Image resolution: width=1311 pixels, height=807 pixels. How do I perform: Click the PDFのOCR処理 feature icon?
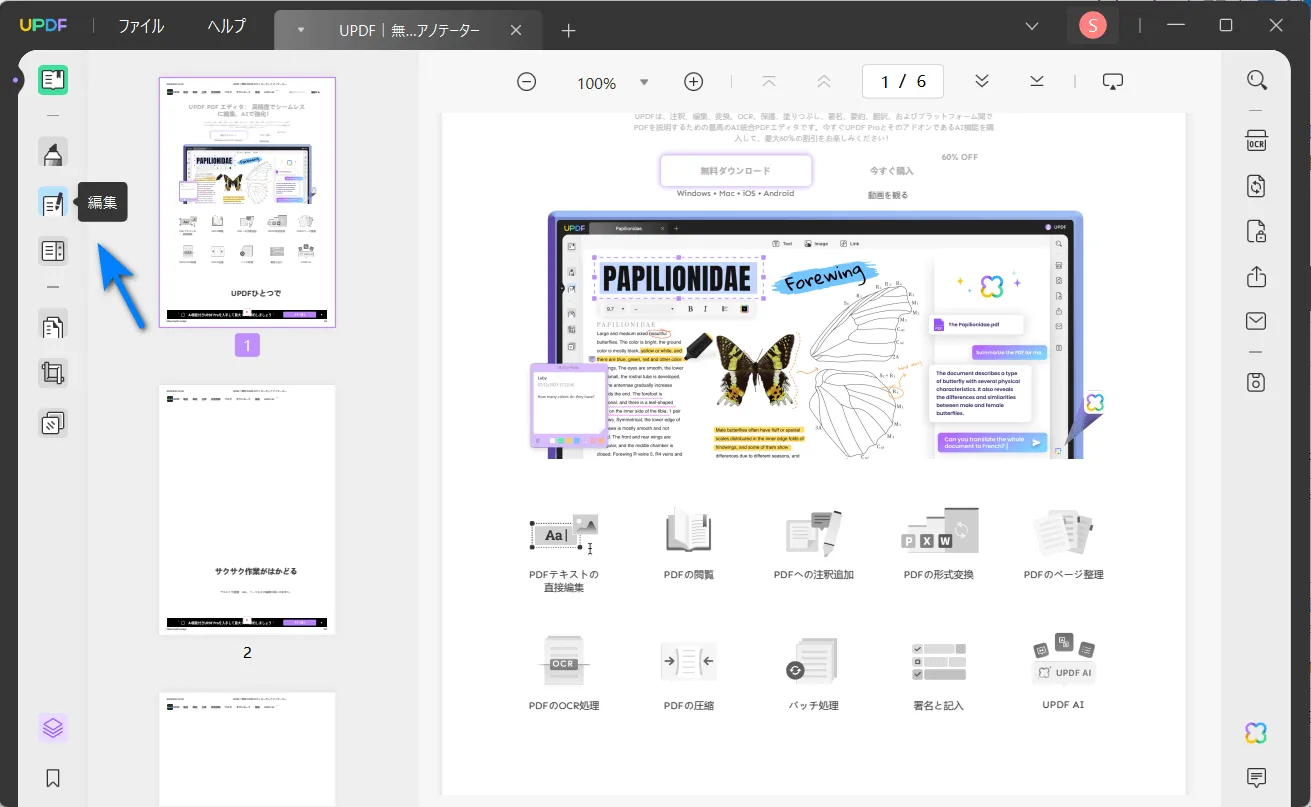coord(564,661)
